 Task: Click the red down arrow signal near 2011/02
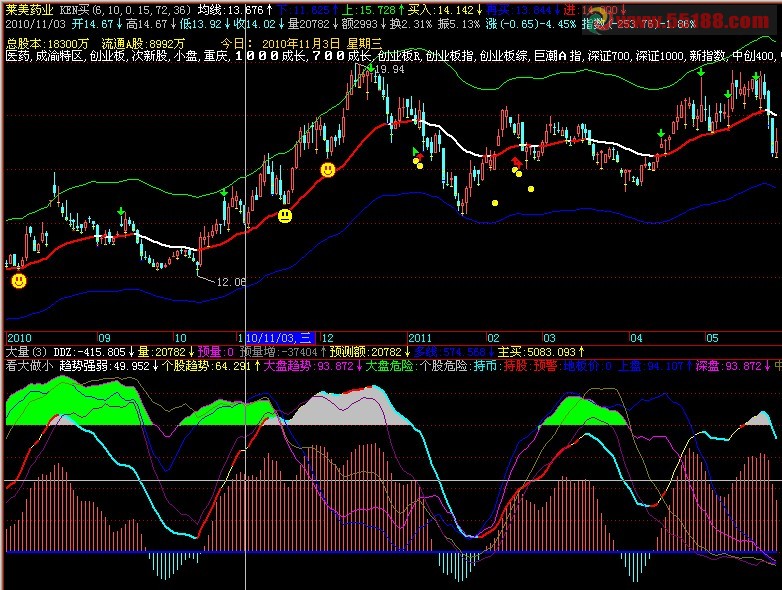coord(516,161)
